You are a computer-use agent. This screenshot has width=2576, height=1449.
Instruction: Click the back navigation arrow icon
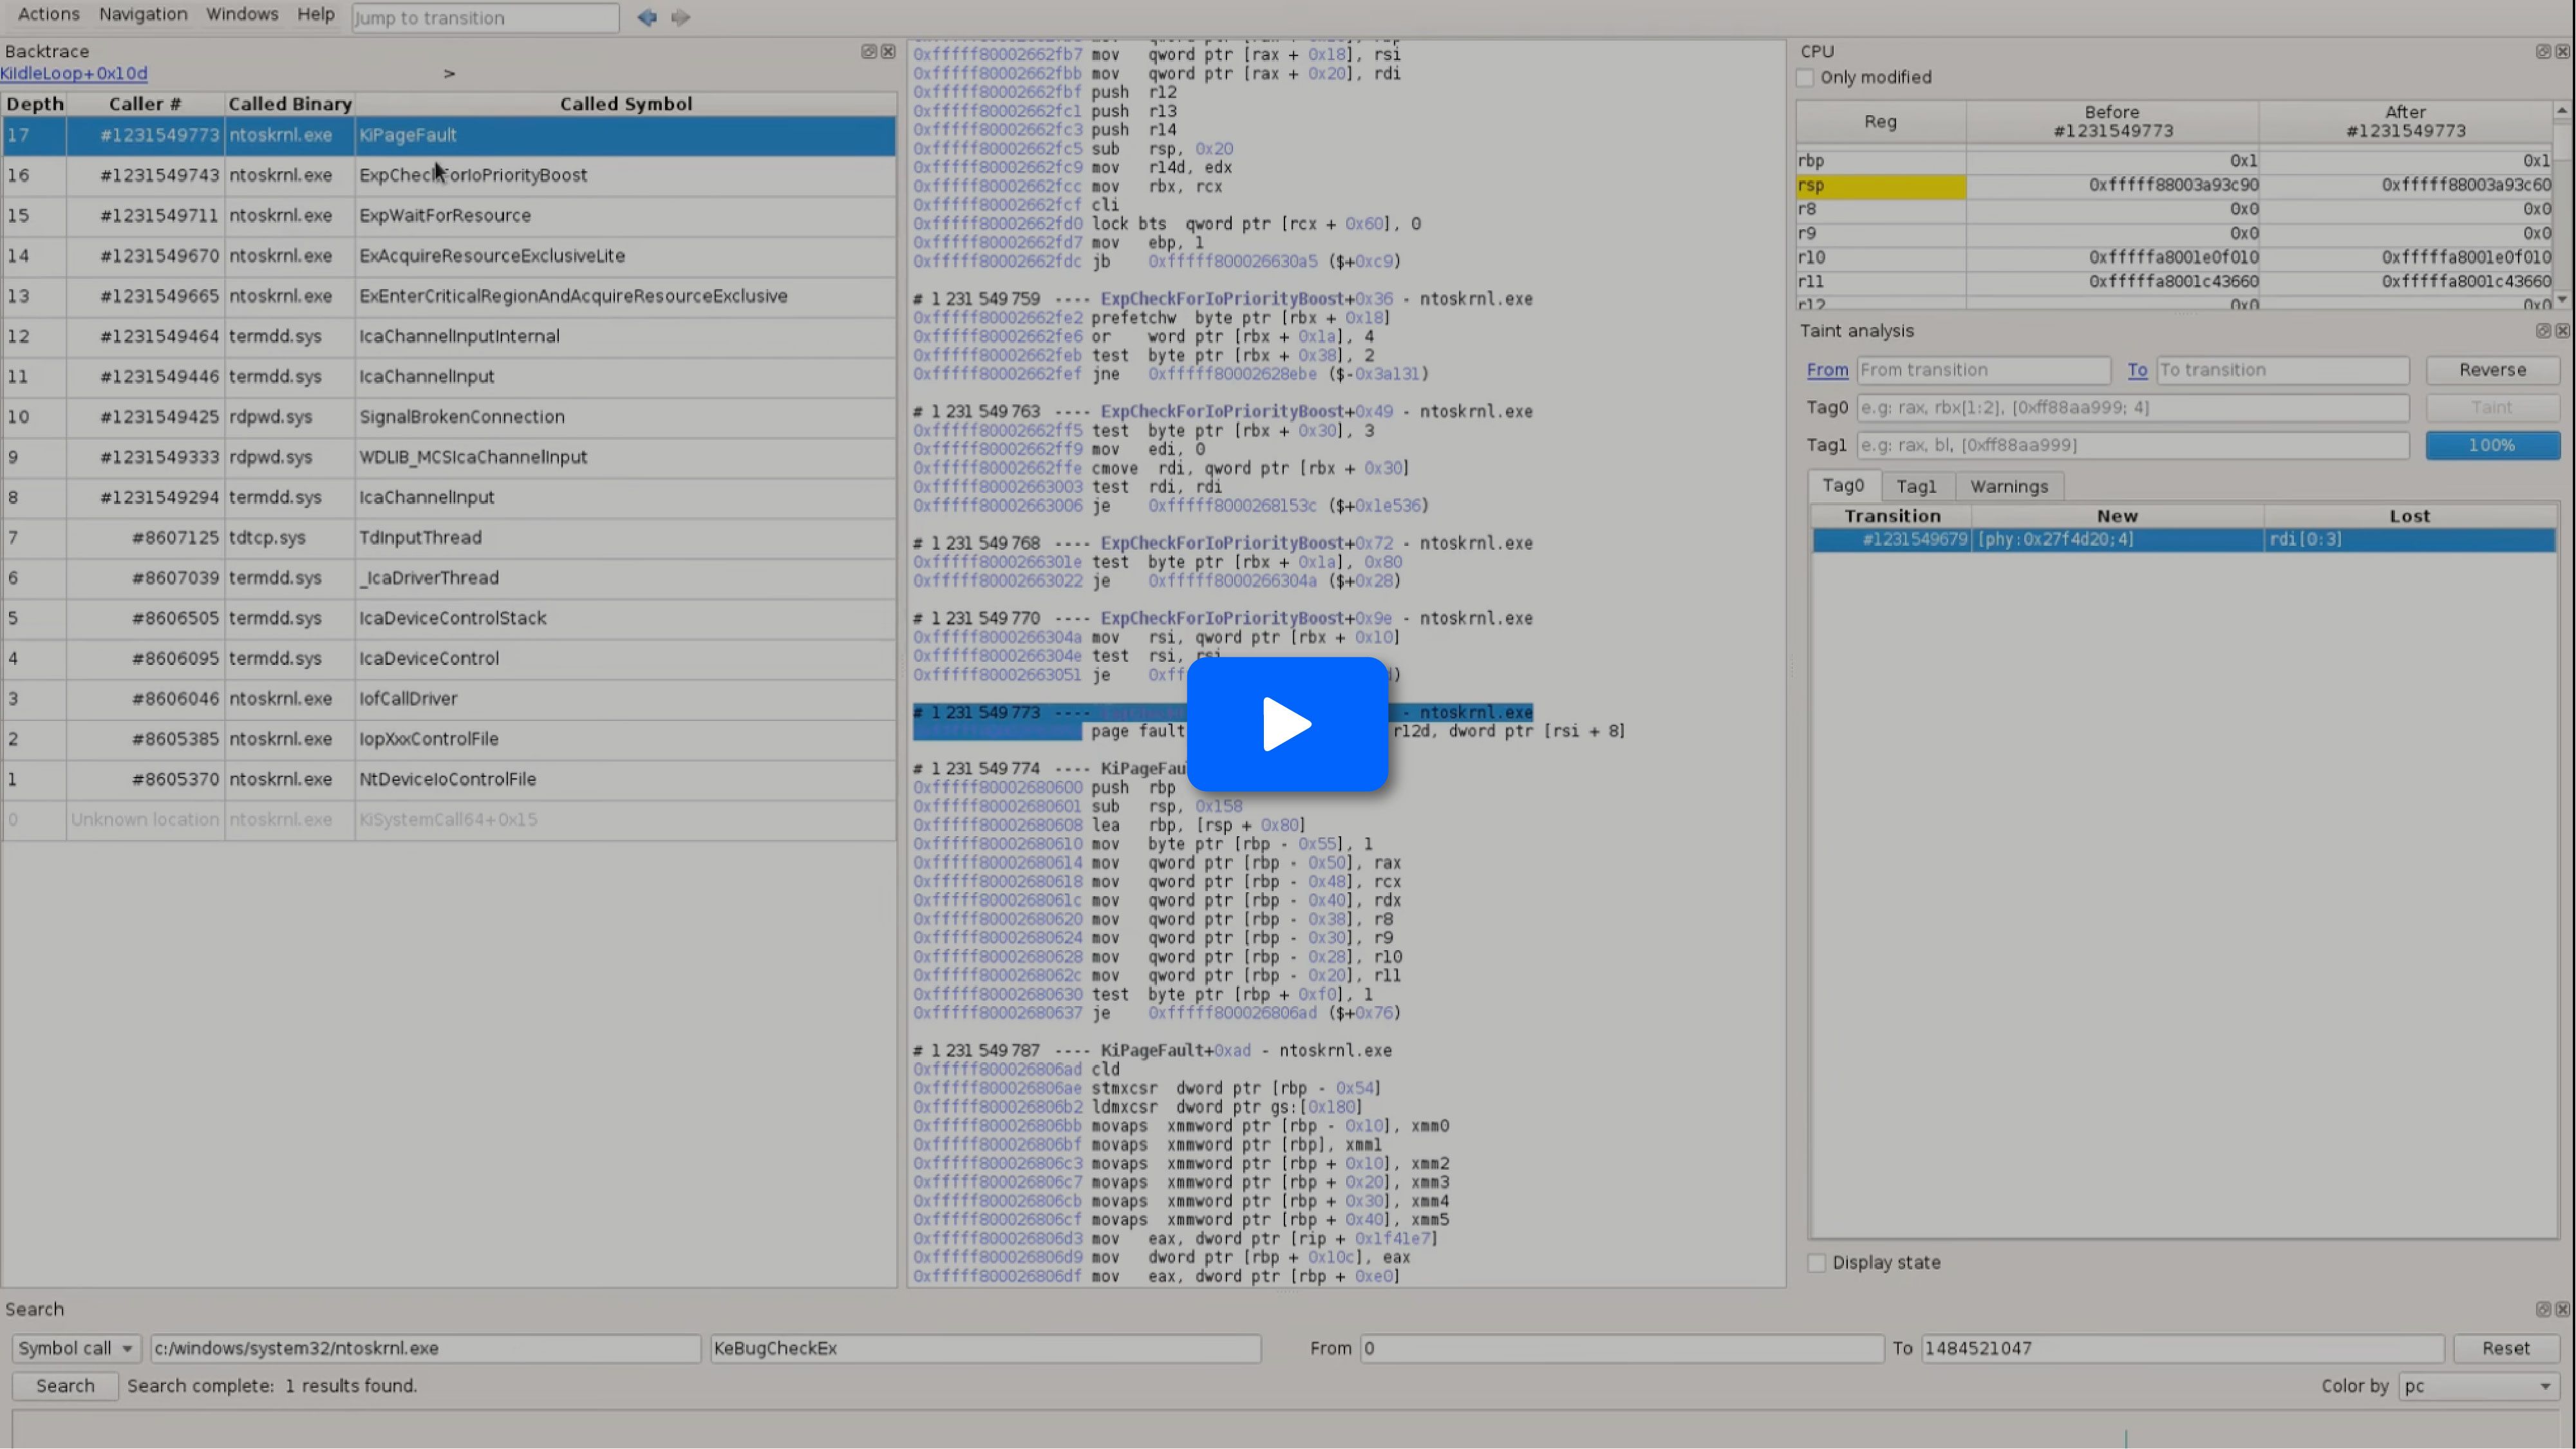(x=647, y=17)
